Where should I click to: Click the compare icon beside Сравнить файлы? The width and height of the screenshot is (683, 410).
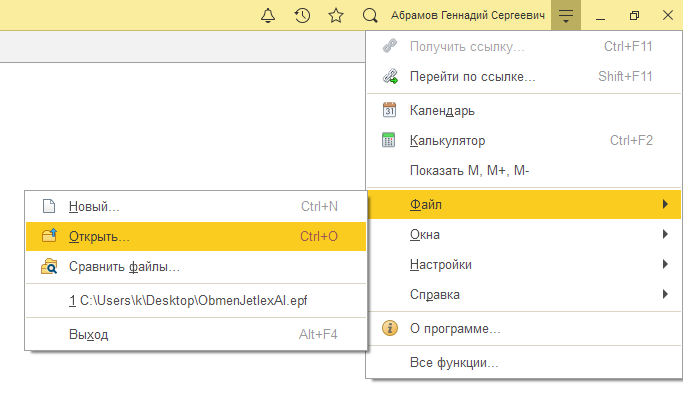49,266
